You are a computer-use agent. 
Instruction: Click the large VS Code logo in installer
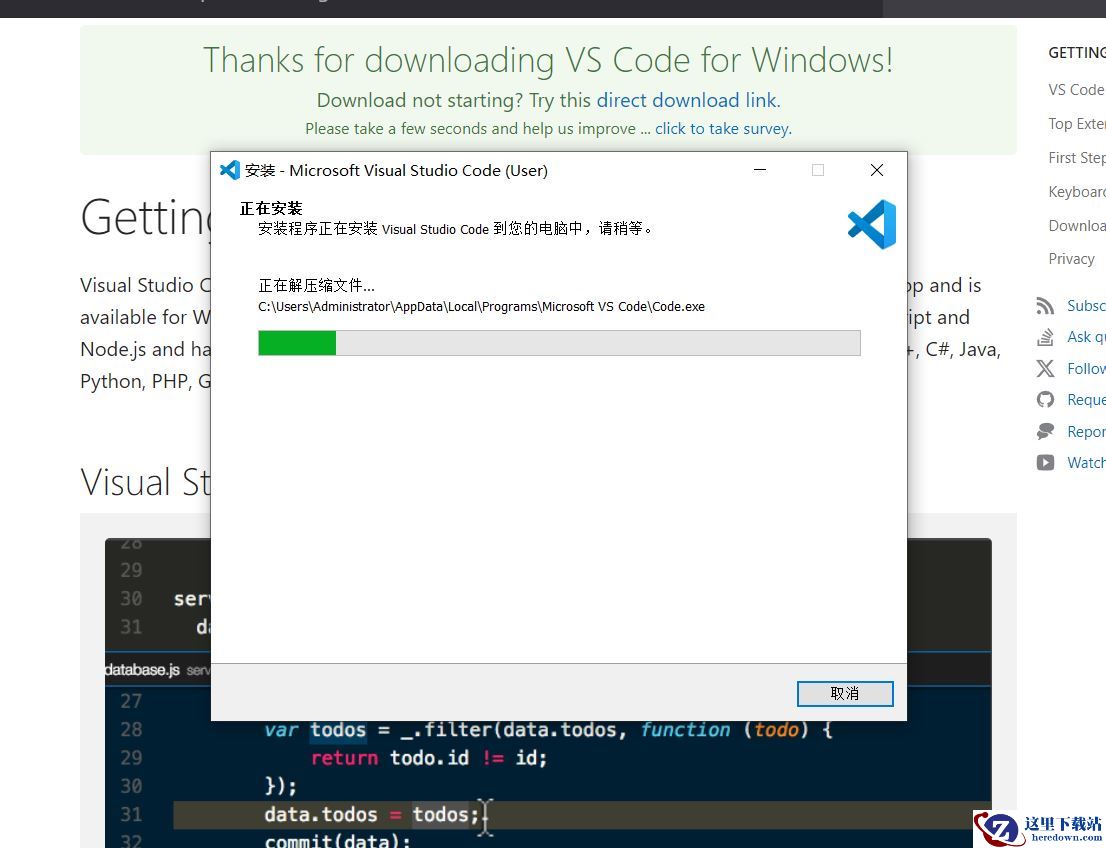point(872,224)
